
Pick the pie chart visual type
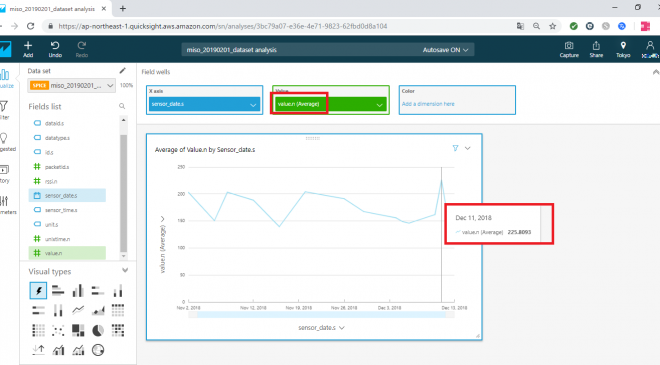click(x=98, y=330)
